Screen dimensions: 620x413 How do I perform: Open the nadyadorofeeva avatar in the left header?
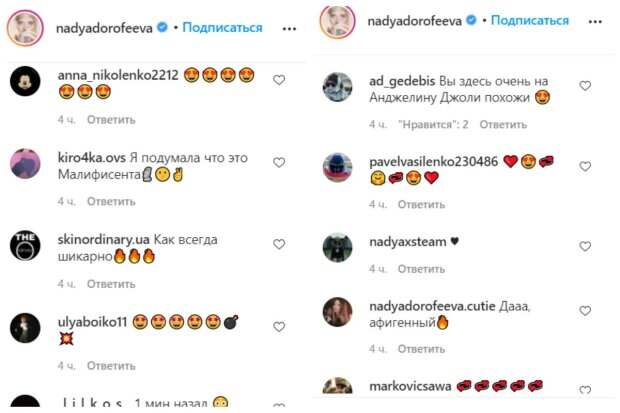pos(25,28)
